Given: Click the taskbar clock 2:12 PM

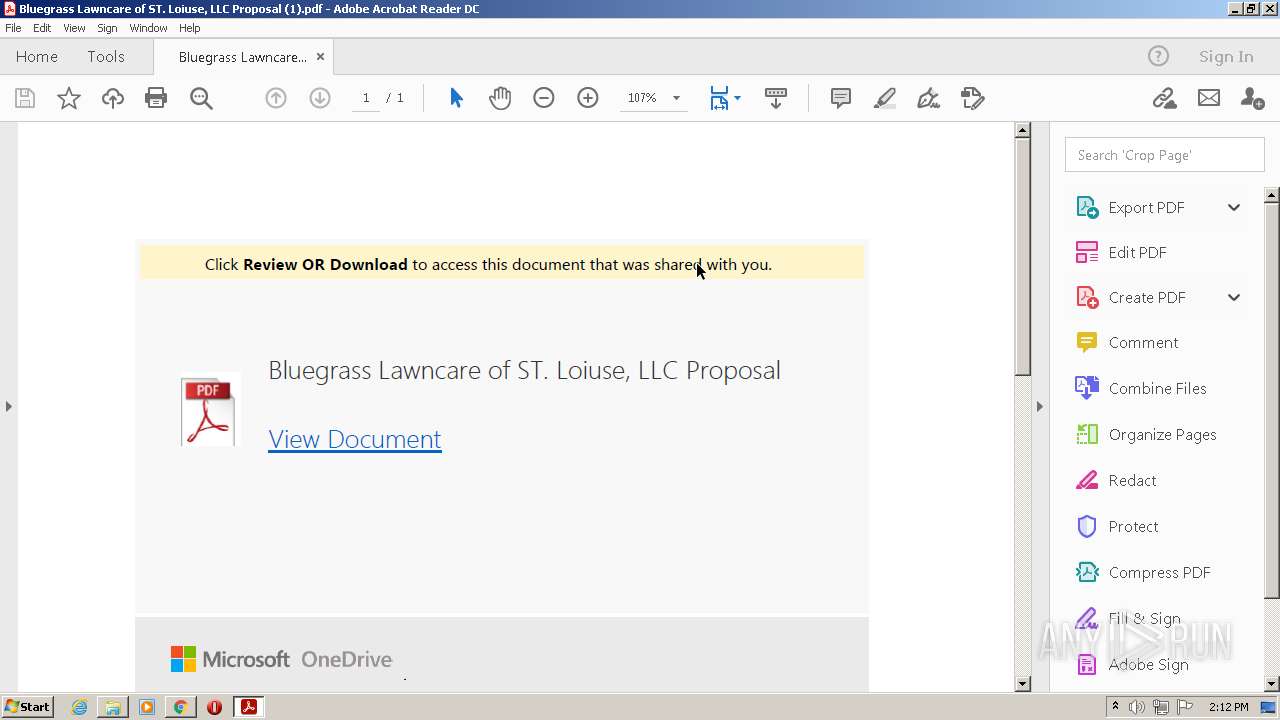Looking at the screenshot, I should tap(1229, 707).
